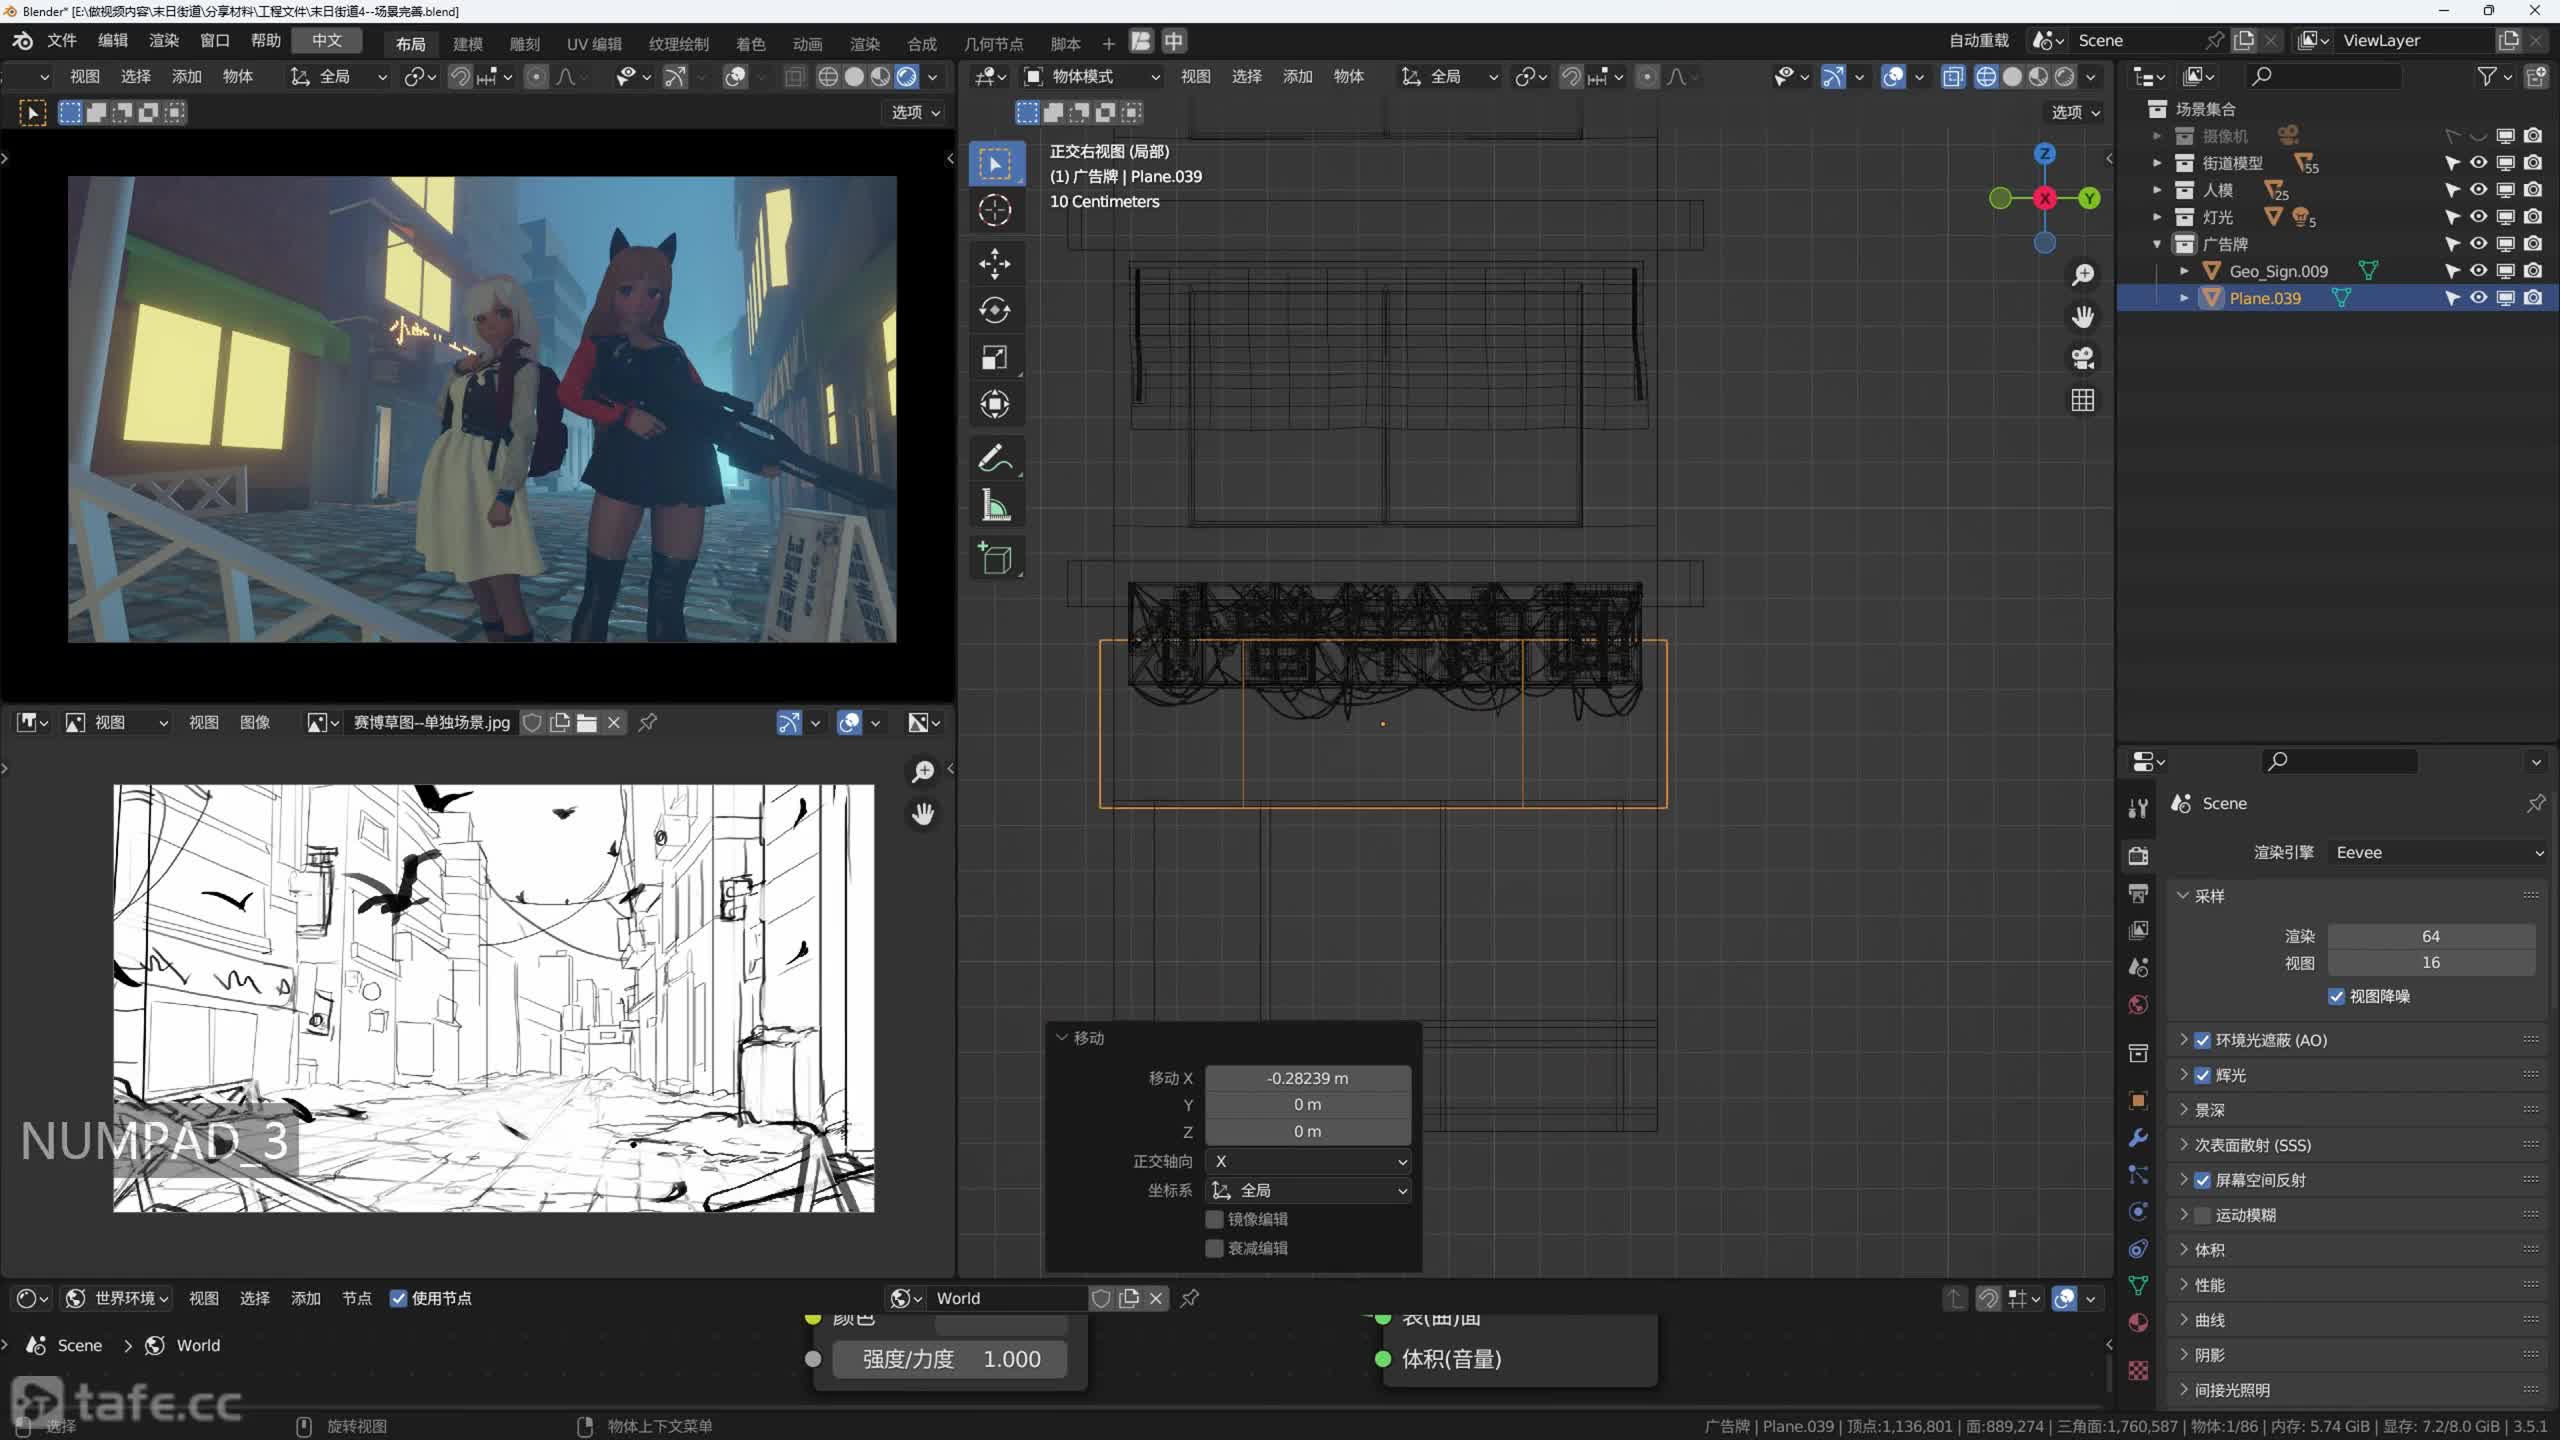
Task: Check the 衰减编辑 proportional editing checkbox
Action: pyautogui.click(x=1214, y=1248)
